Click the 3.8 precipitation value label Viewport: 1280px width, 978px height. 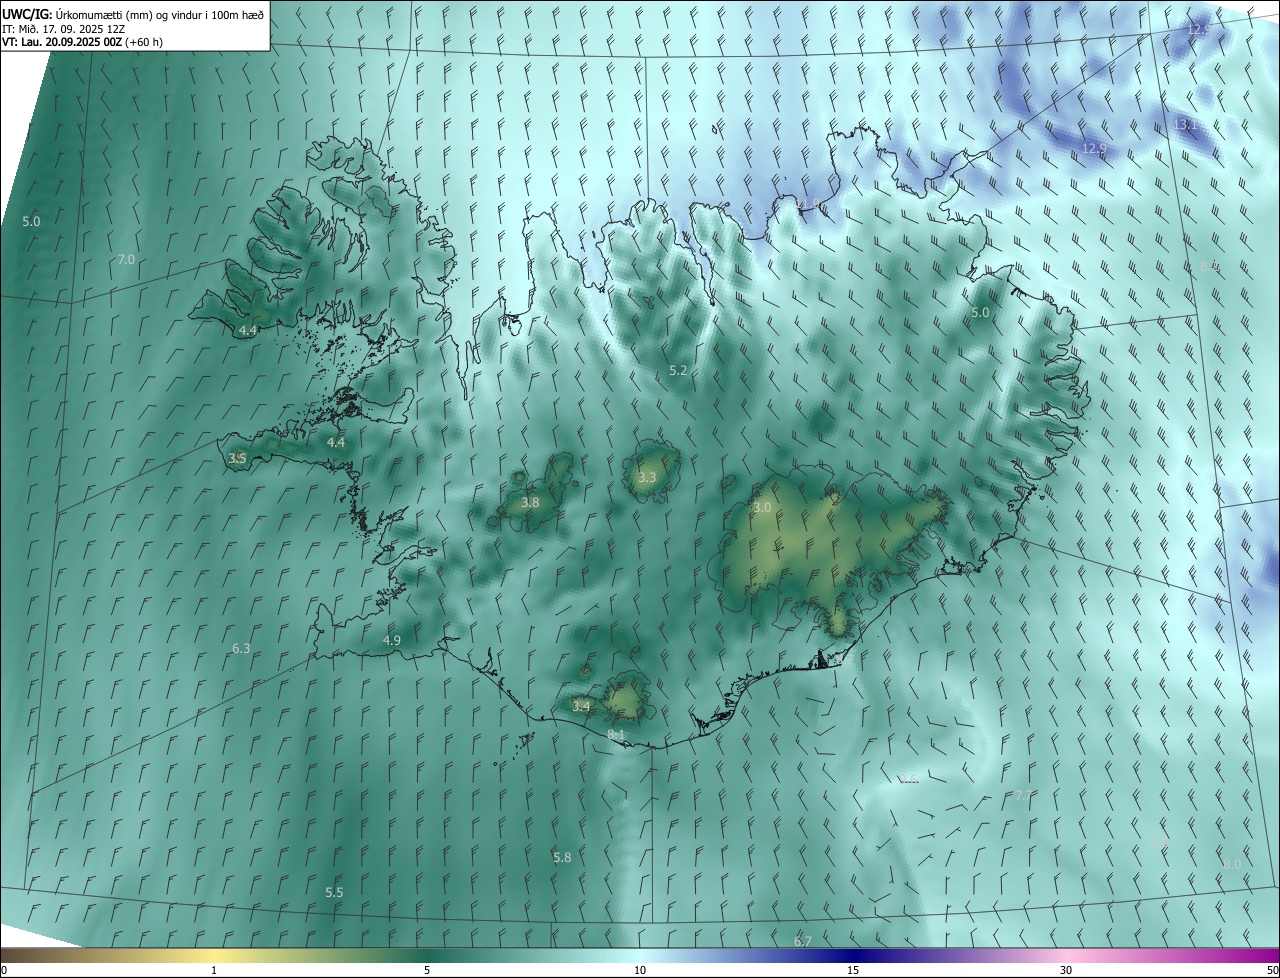point(531,503)
